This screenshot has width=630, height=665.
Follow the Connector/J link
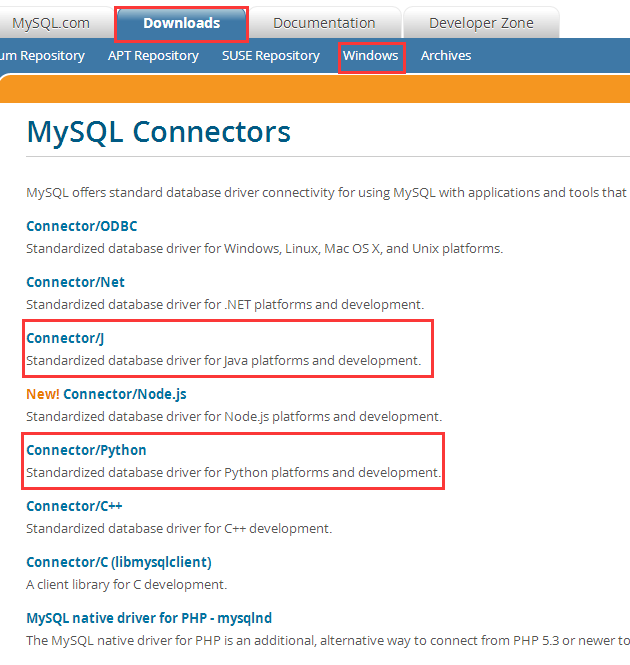65,338
